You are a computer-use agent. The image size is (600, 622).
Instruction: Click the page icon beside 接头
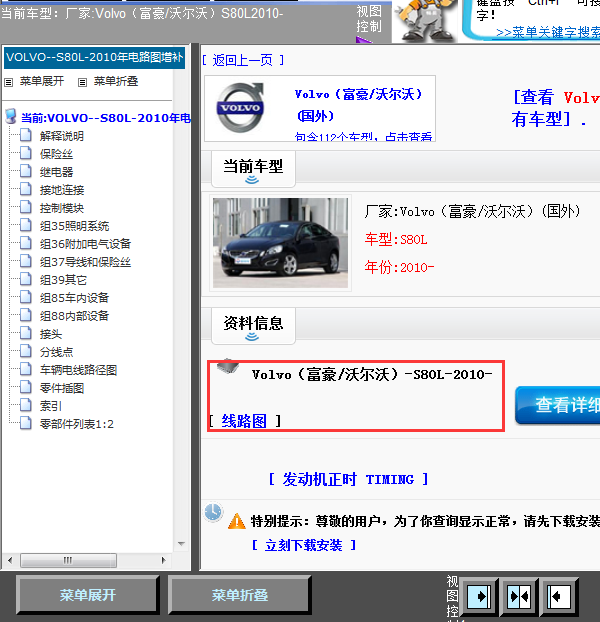26,332
